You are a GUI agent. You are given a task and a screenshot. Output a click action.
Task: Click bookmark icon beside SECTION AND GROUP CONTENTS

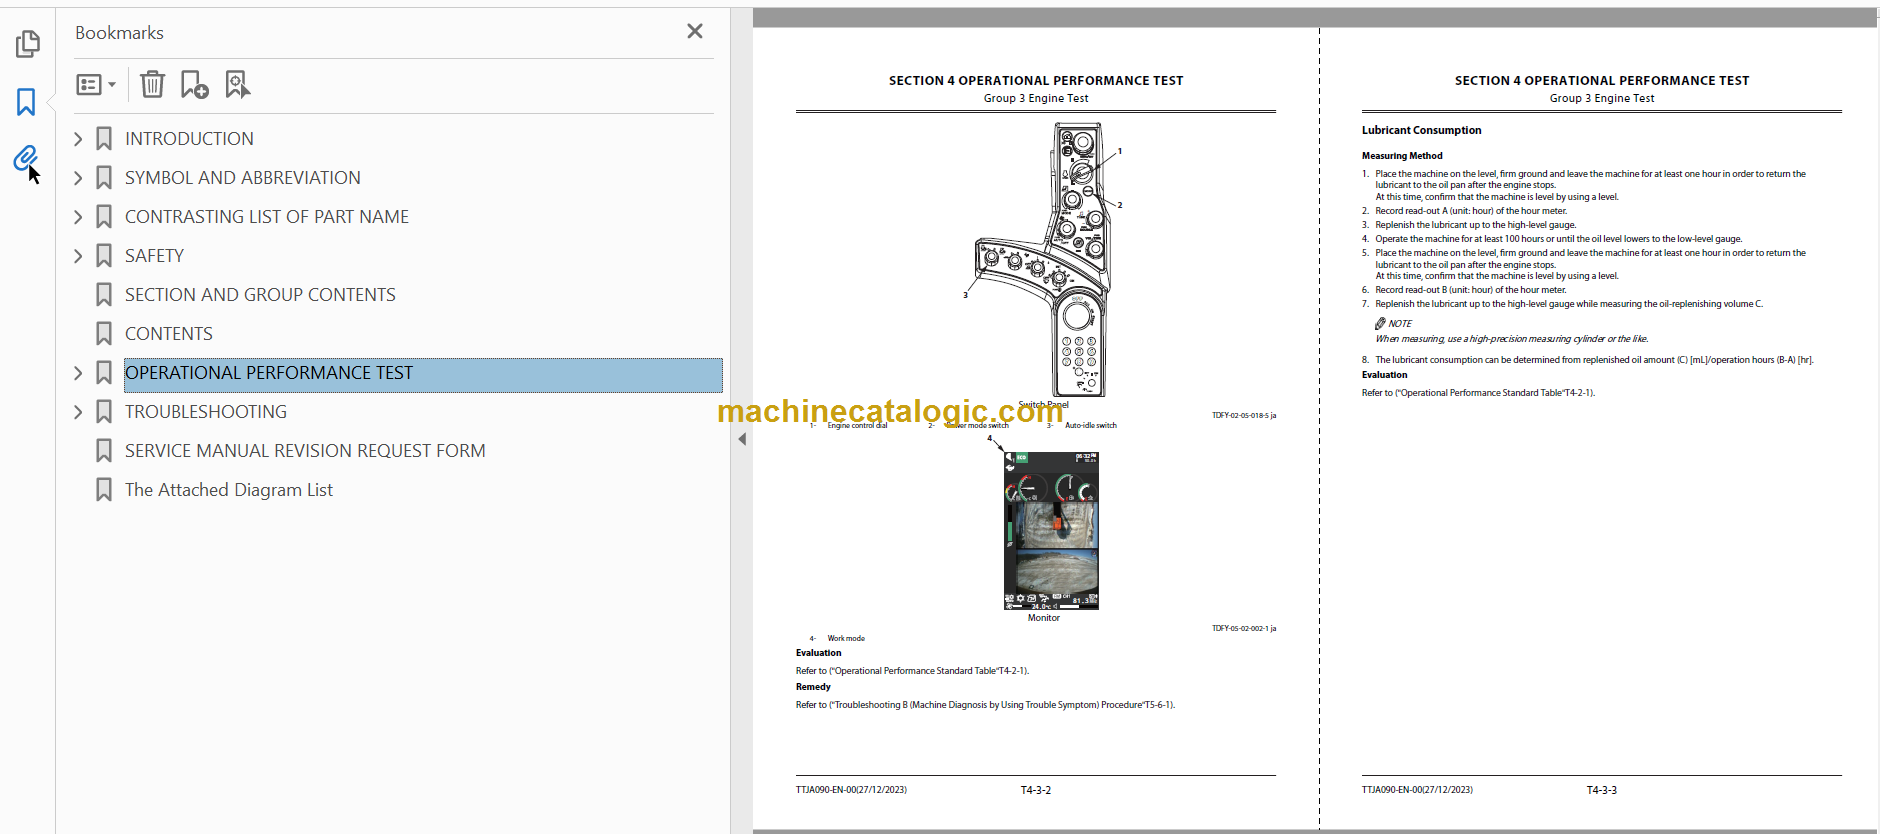tap(104, 295)
